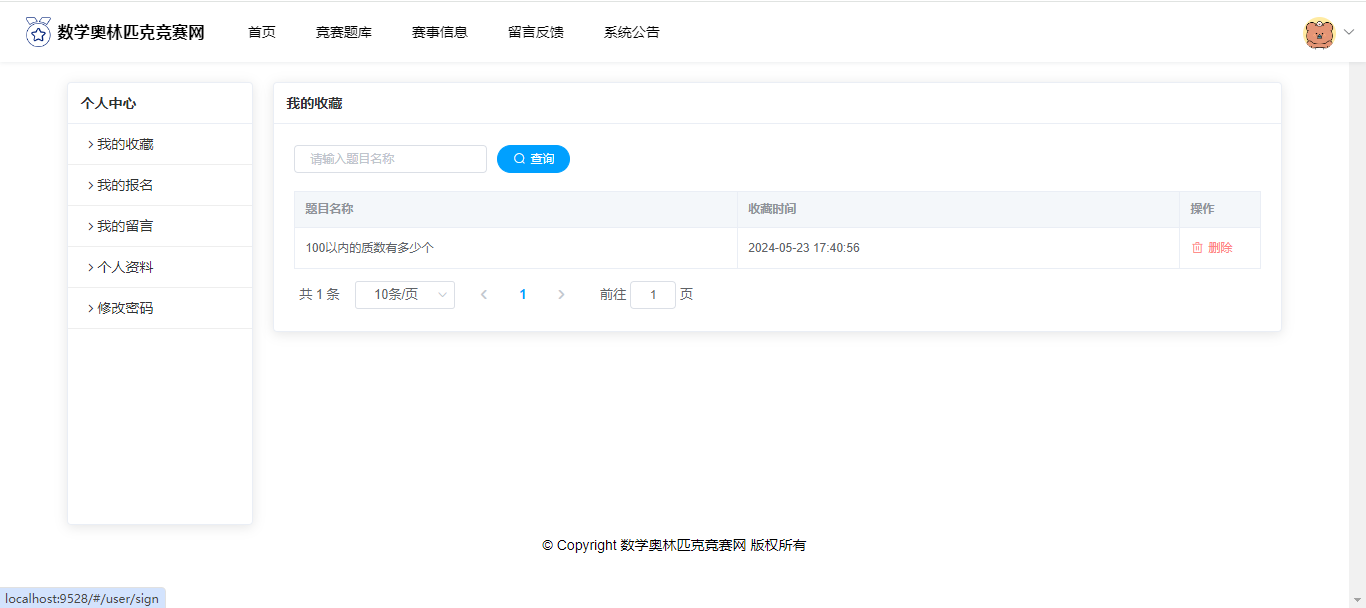Open 留言反馈 from the top navigation
The height and width of the screenshot is (608, 1366).
536,32
